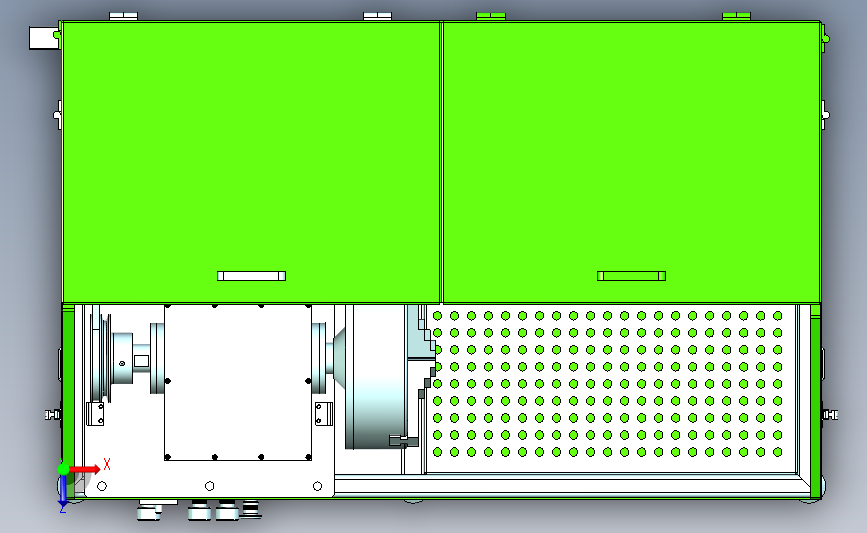Select the white box at top-left corner

44,38
